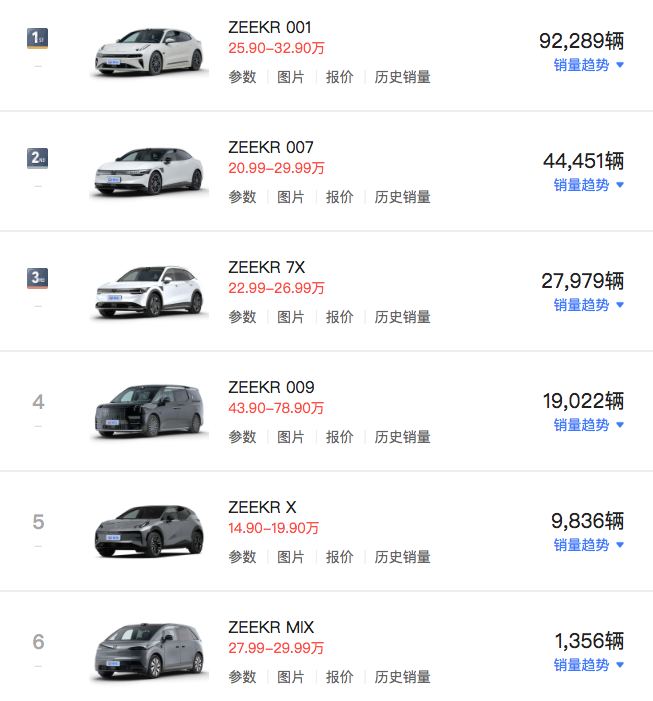Click ZEEKR 009 price range 43.90-78.90万
This screenshot has height=701, width=653.
[x=276, y=408]
